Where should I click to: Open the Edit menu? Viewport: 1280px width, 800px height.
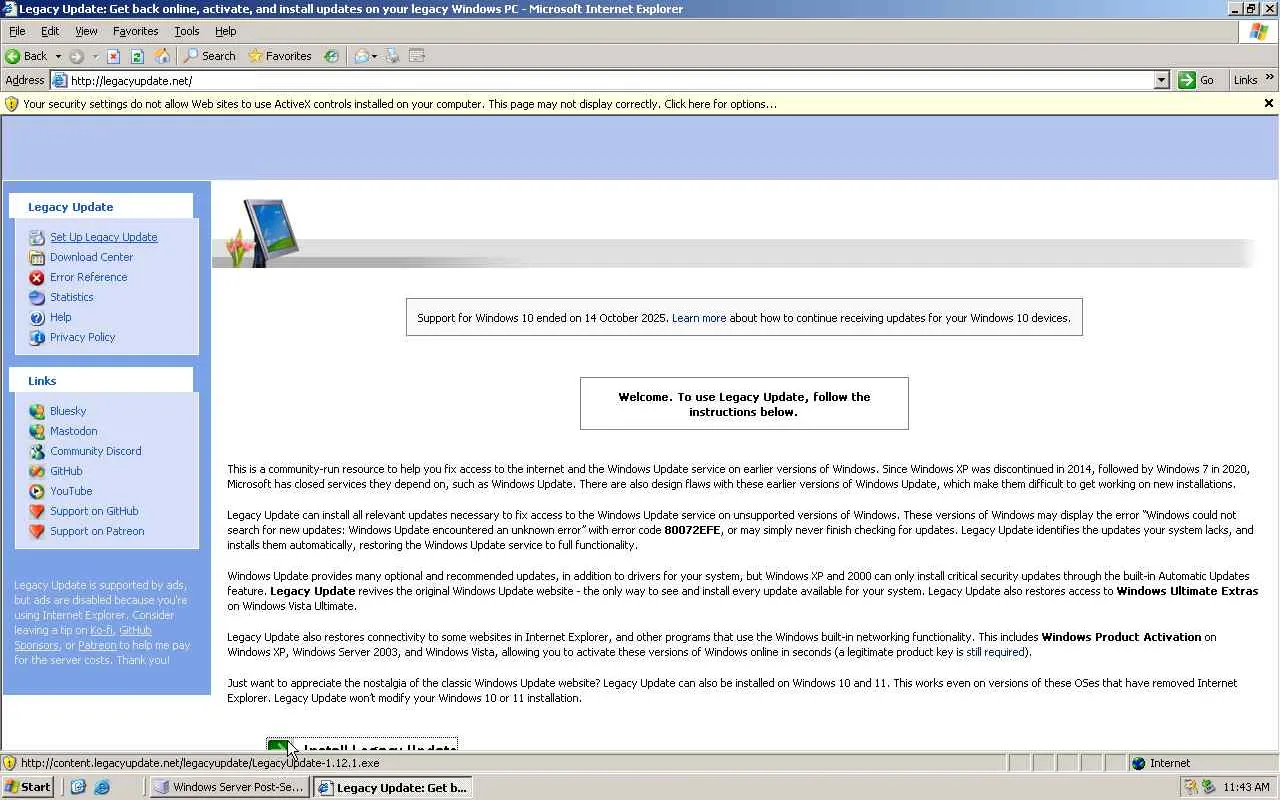pyautogui.click(x=50, y=31)
